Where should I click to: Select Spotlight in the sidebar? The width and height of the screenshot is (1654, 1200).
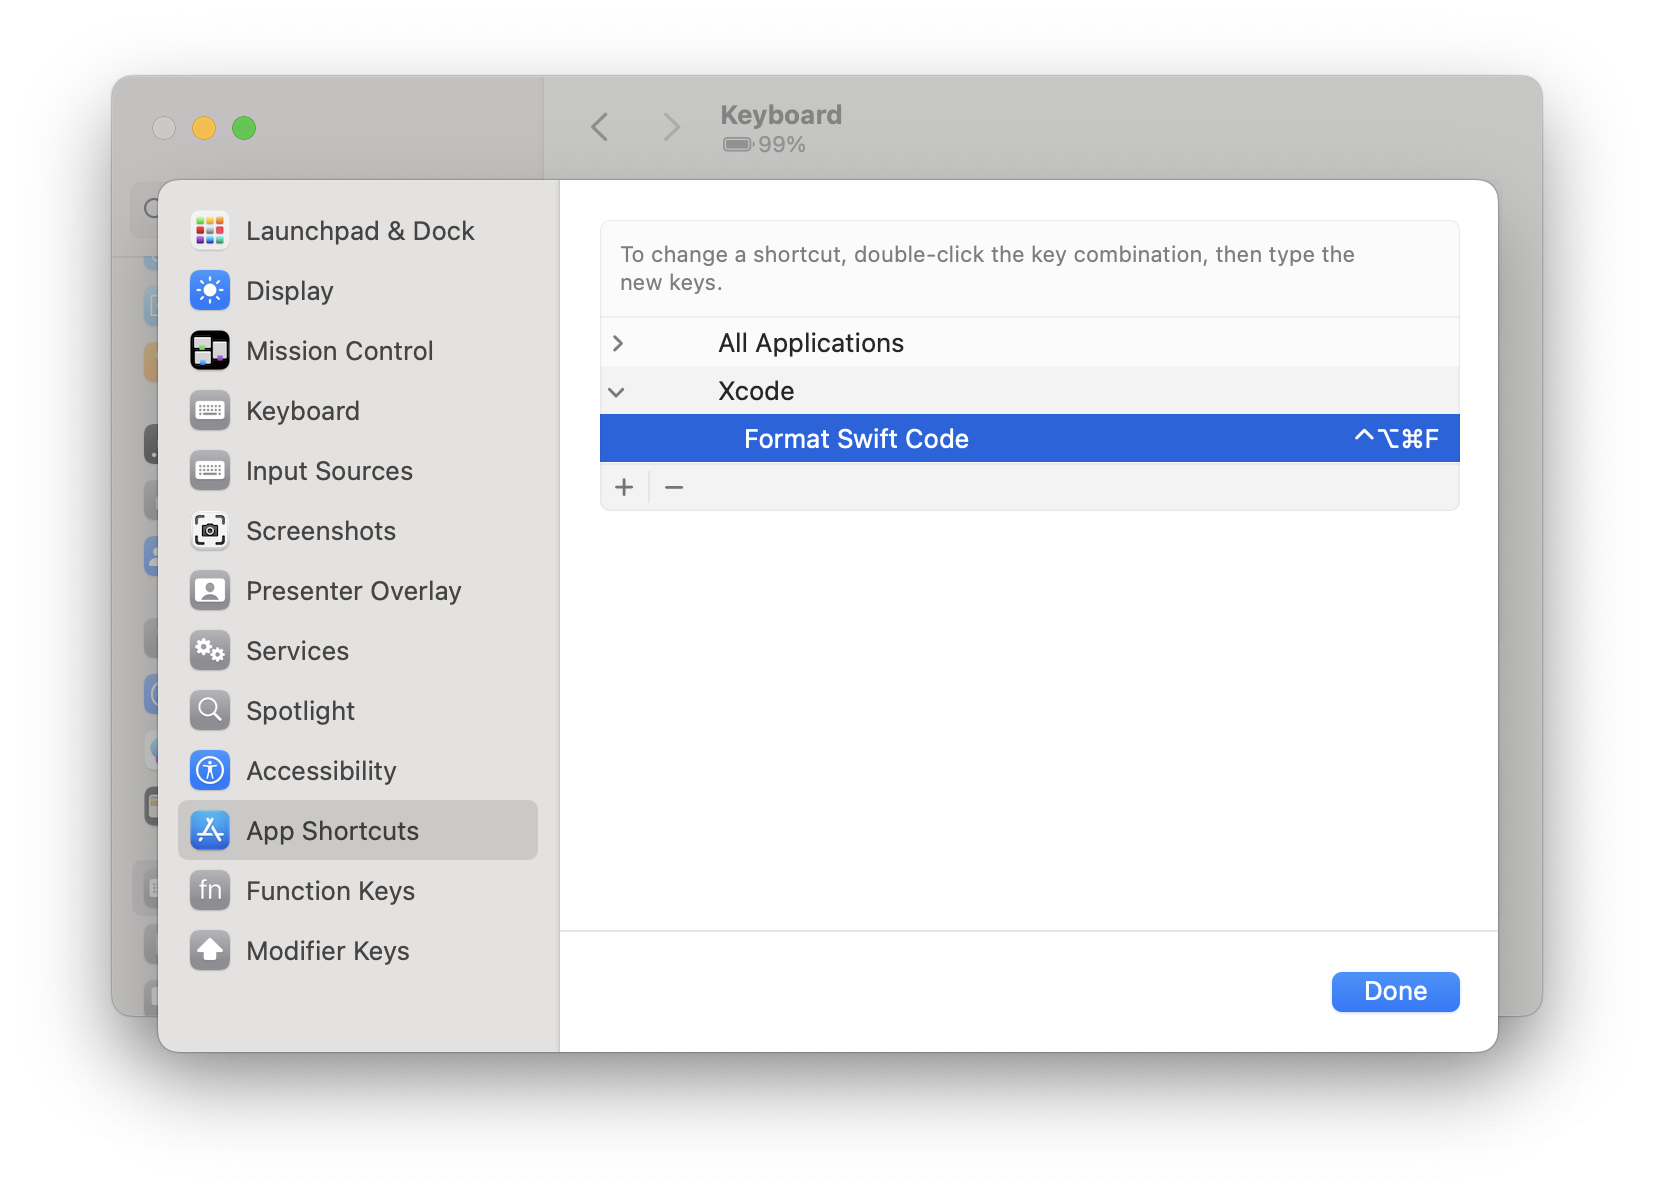coord(358,711)
